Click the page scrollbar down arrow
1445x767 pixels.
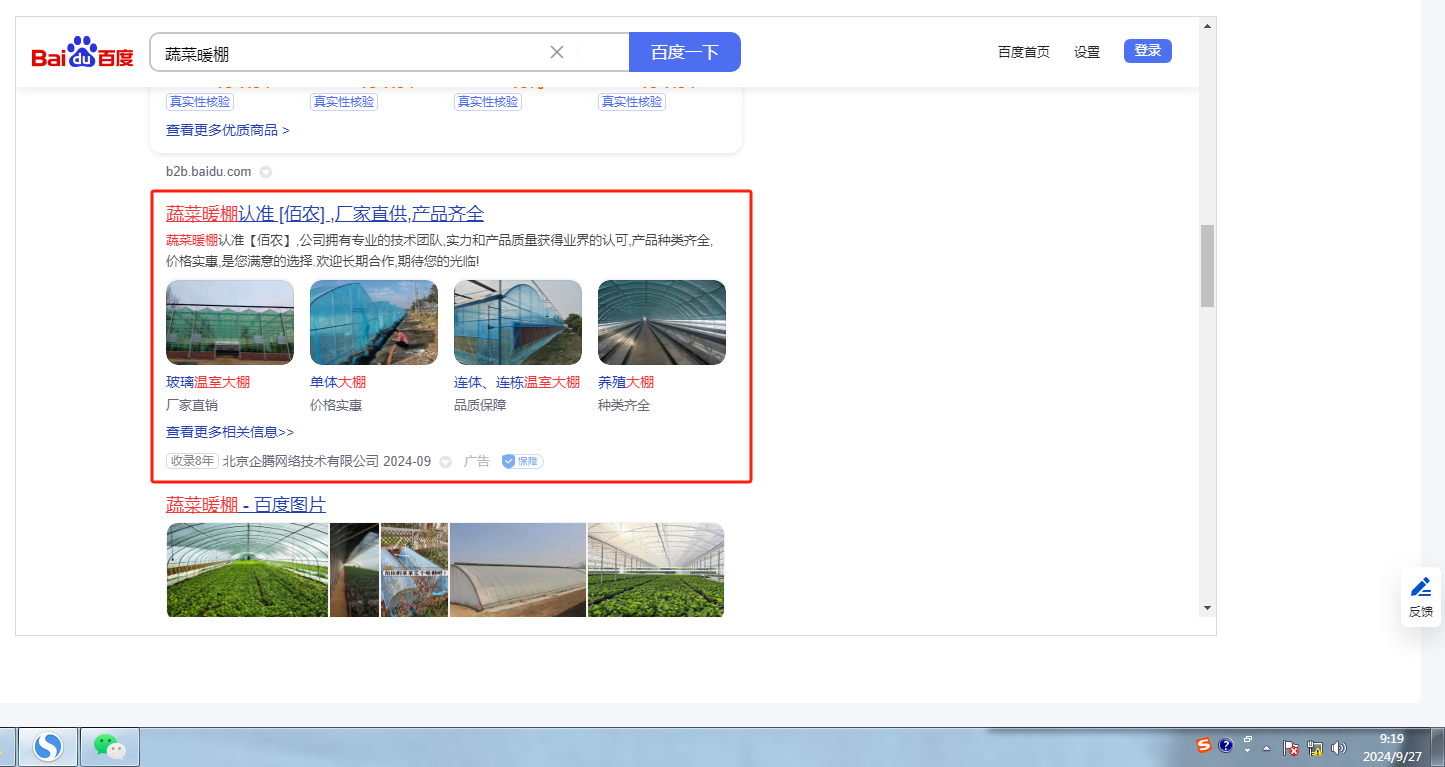pos(1208,608)
